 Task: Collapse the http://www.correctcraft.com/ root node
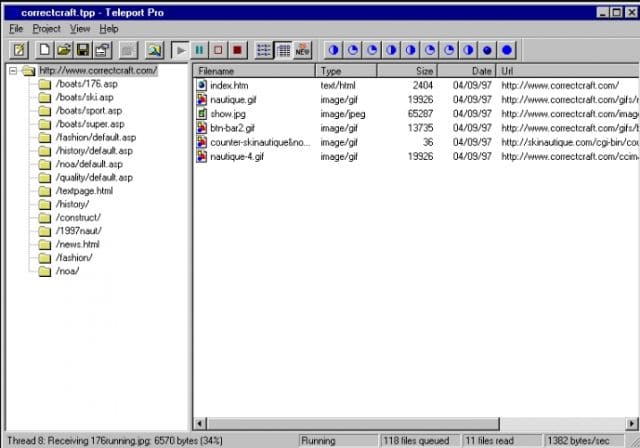coord(12,71)
